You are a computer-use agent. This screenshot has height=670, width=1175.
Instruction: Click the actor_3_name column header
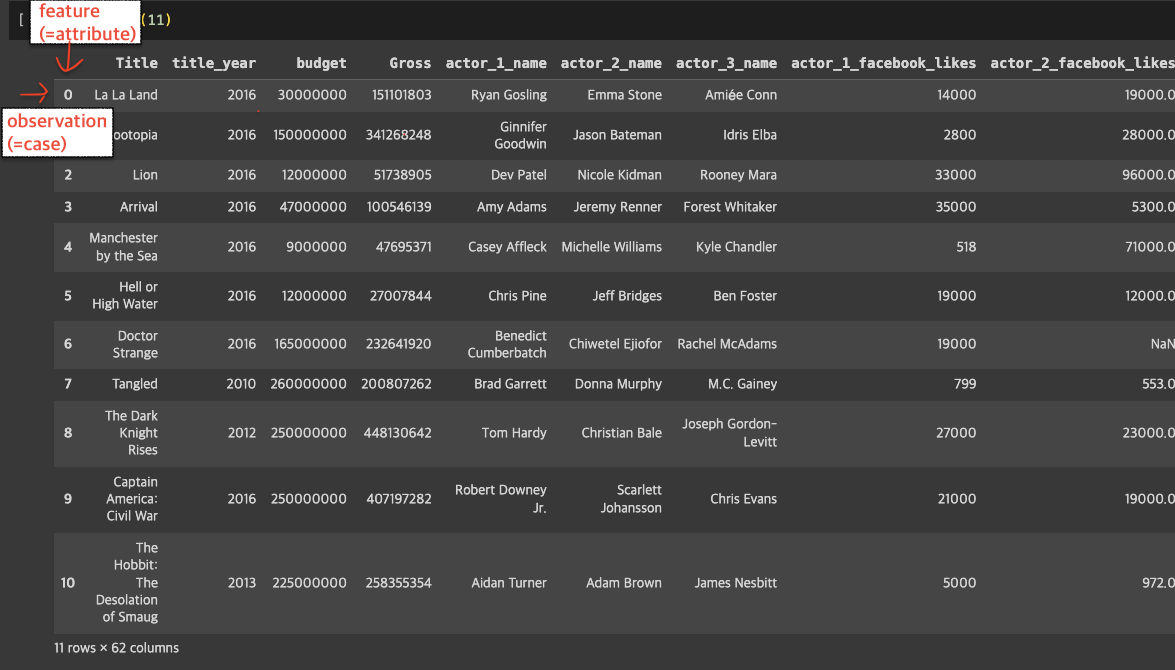[x=726, y=63]
